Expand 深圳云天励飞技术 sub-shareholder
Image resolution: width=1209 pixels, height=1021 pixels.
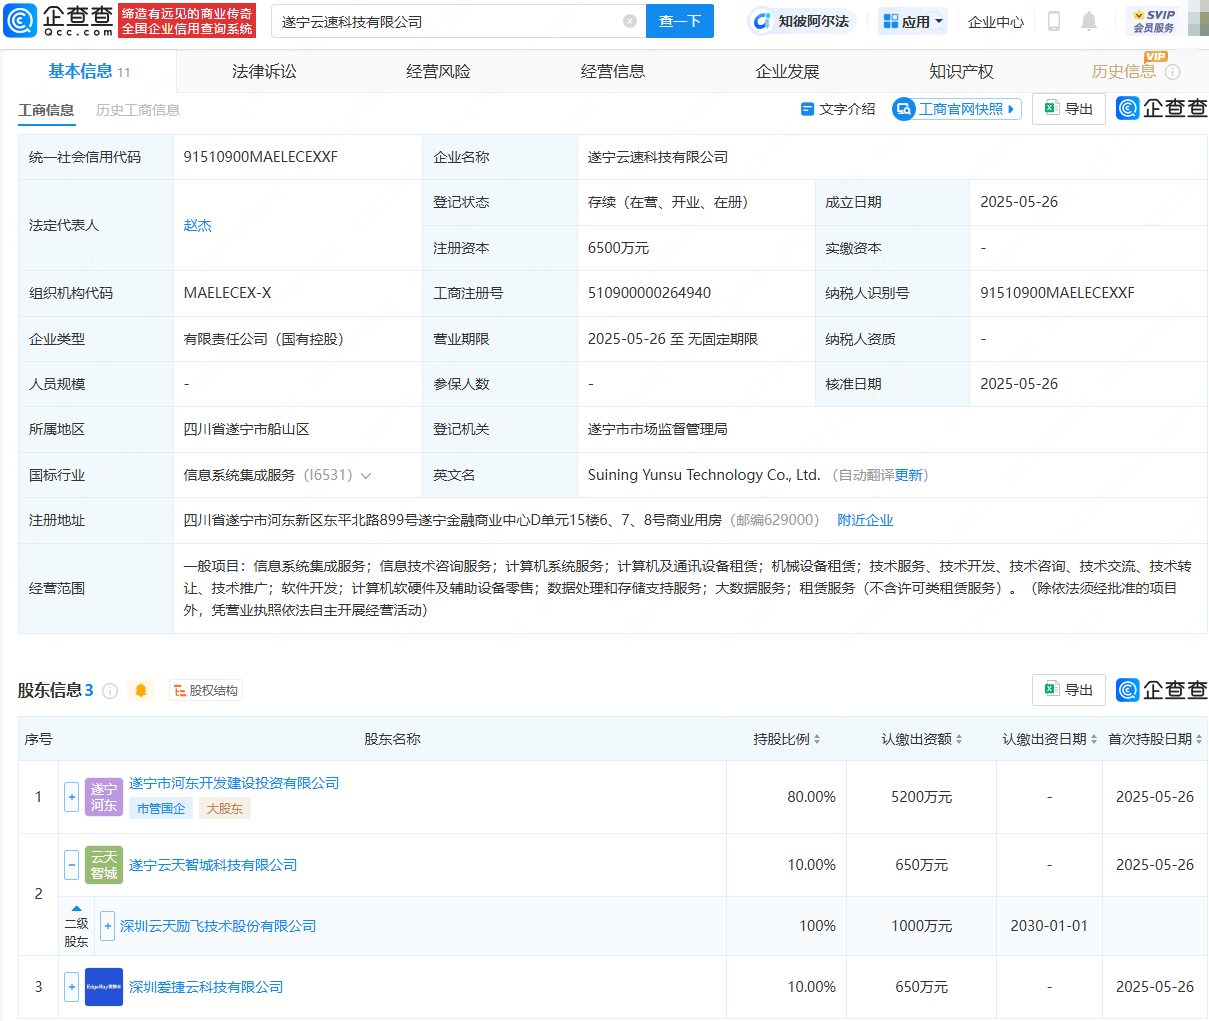pyautogui.click(x=108, y=926)
